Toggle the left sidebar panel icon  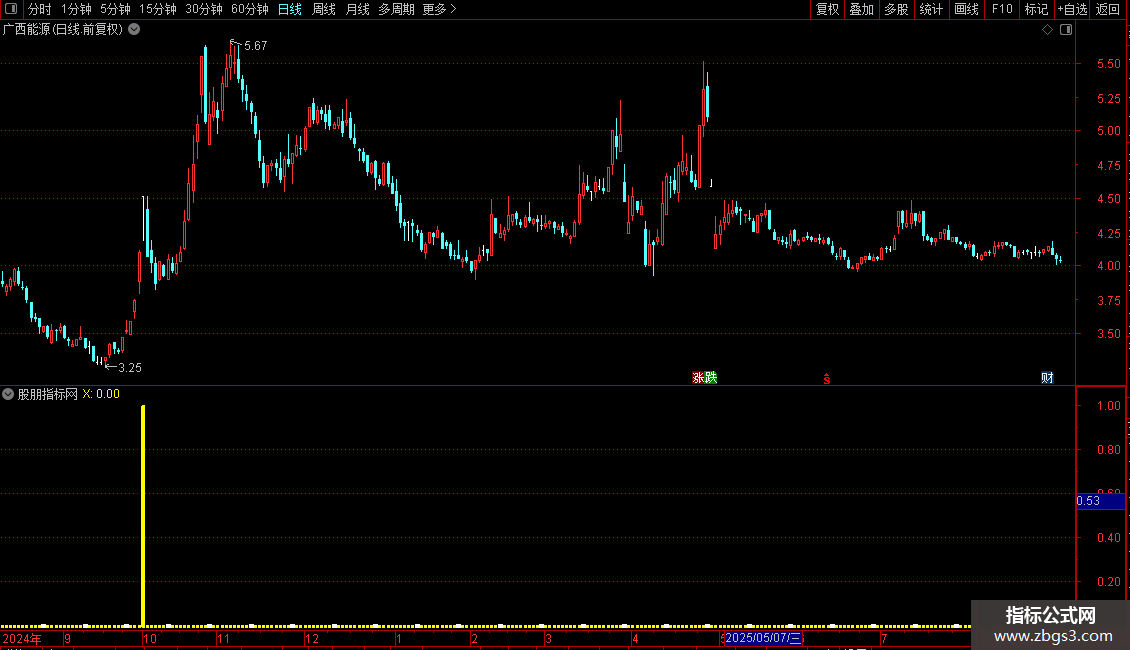point(11,9)
